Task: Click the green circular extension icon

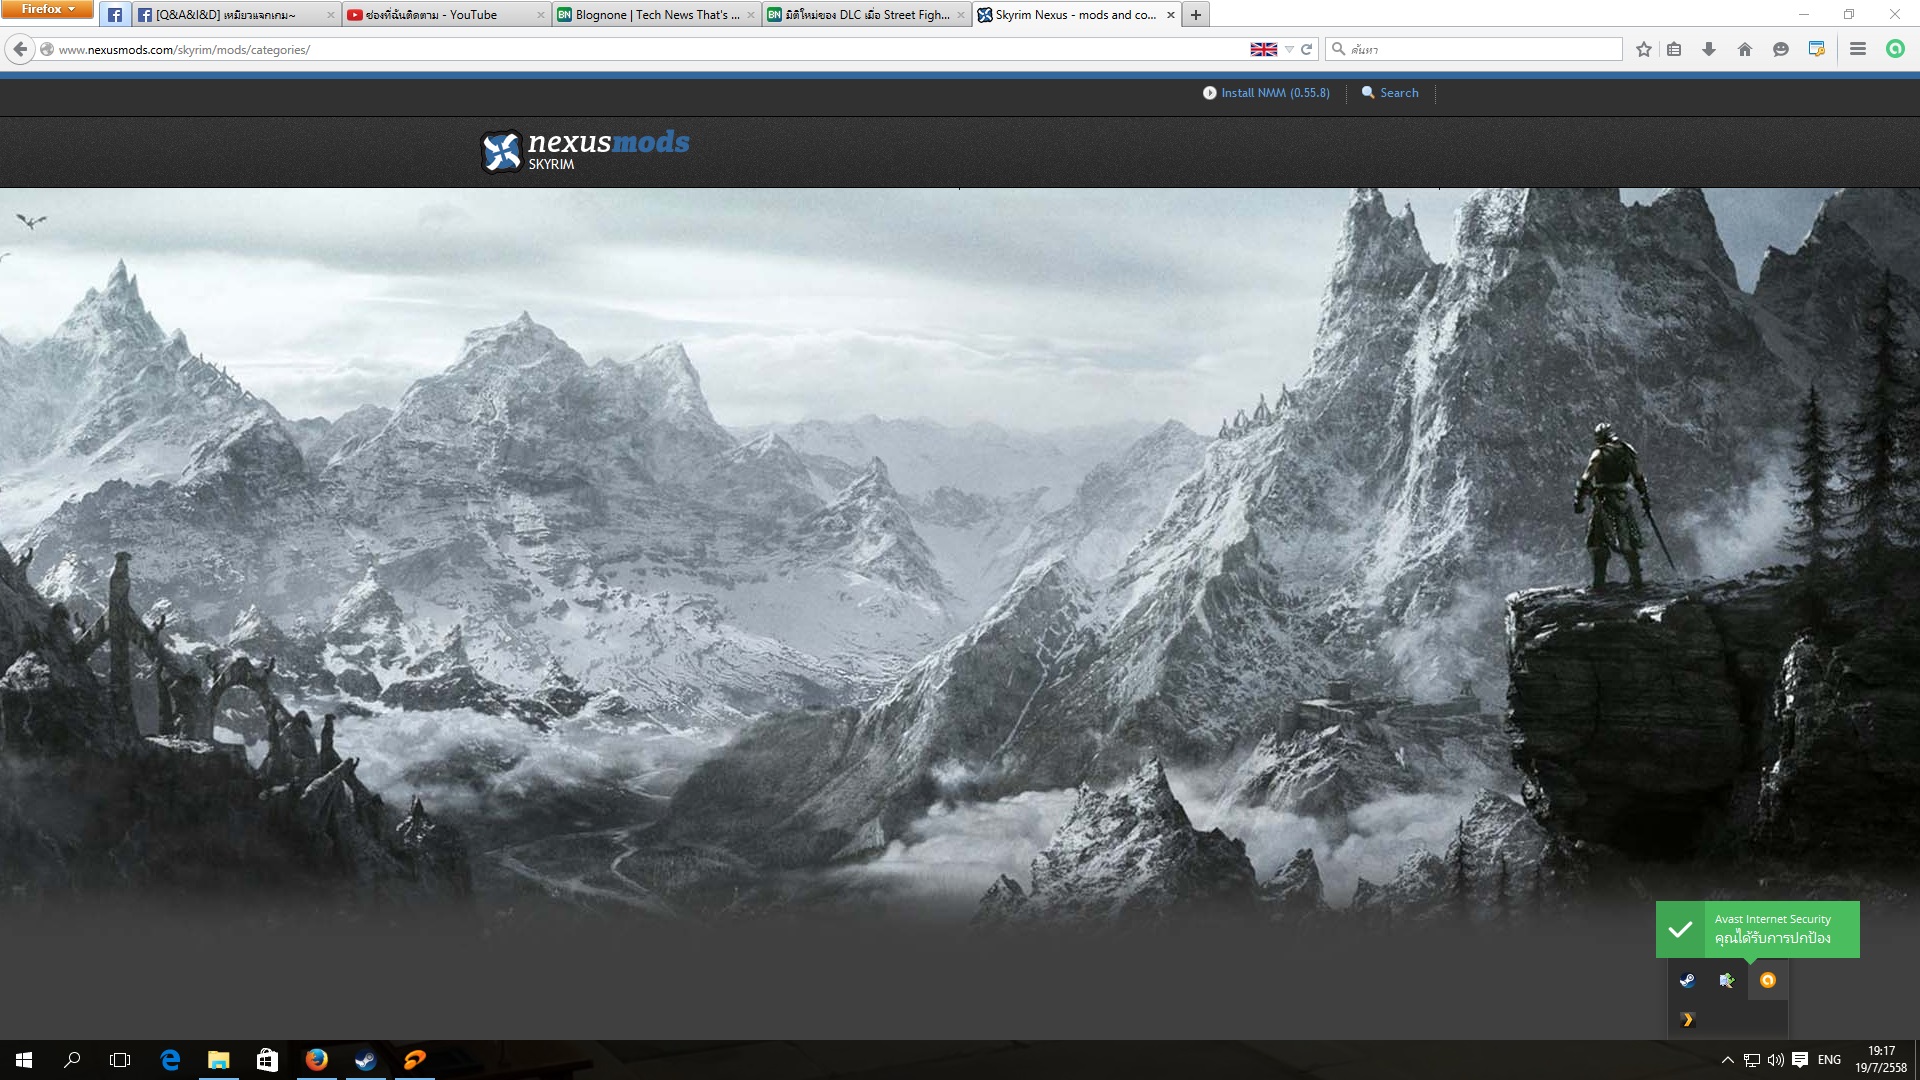Action: (x=1895, y=49)
